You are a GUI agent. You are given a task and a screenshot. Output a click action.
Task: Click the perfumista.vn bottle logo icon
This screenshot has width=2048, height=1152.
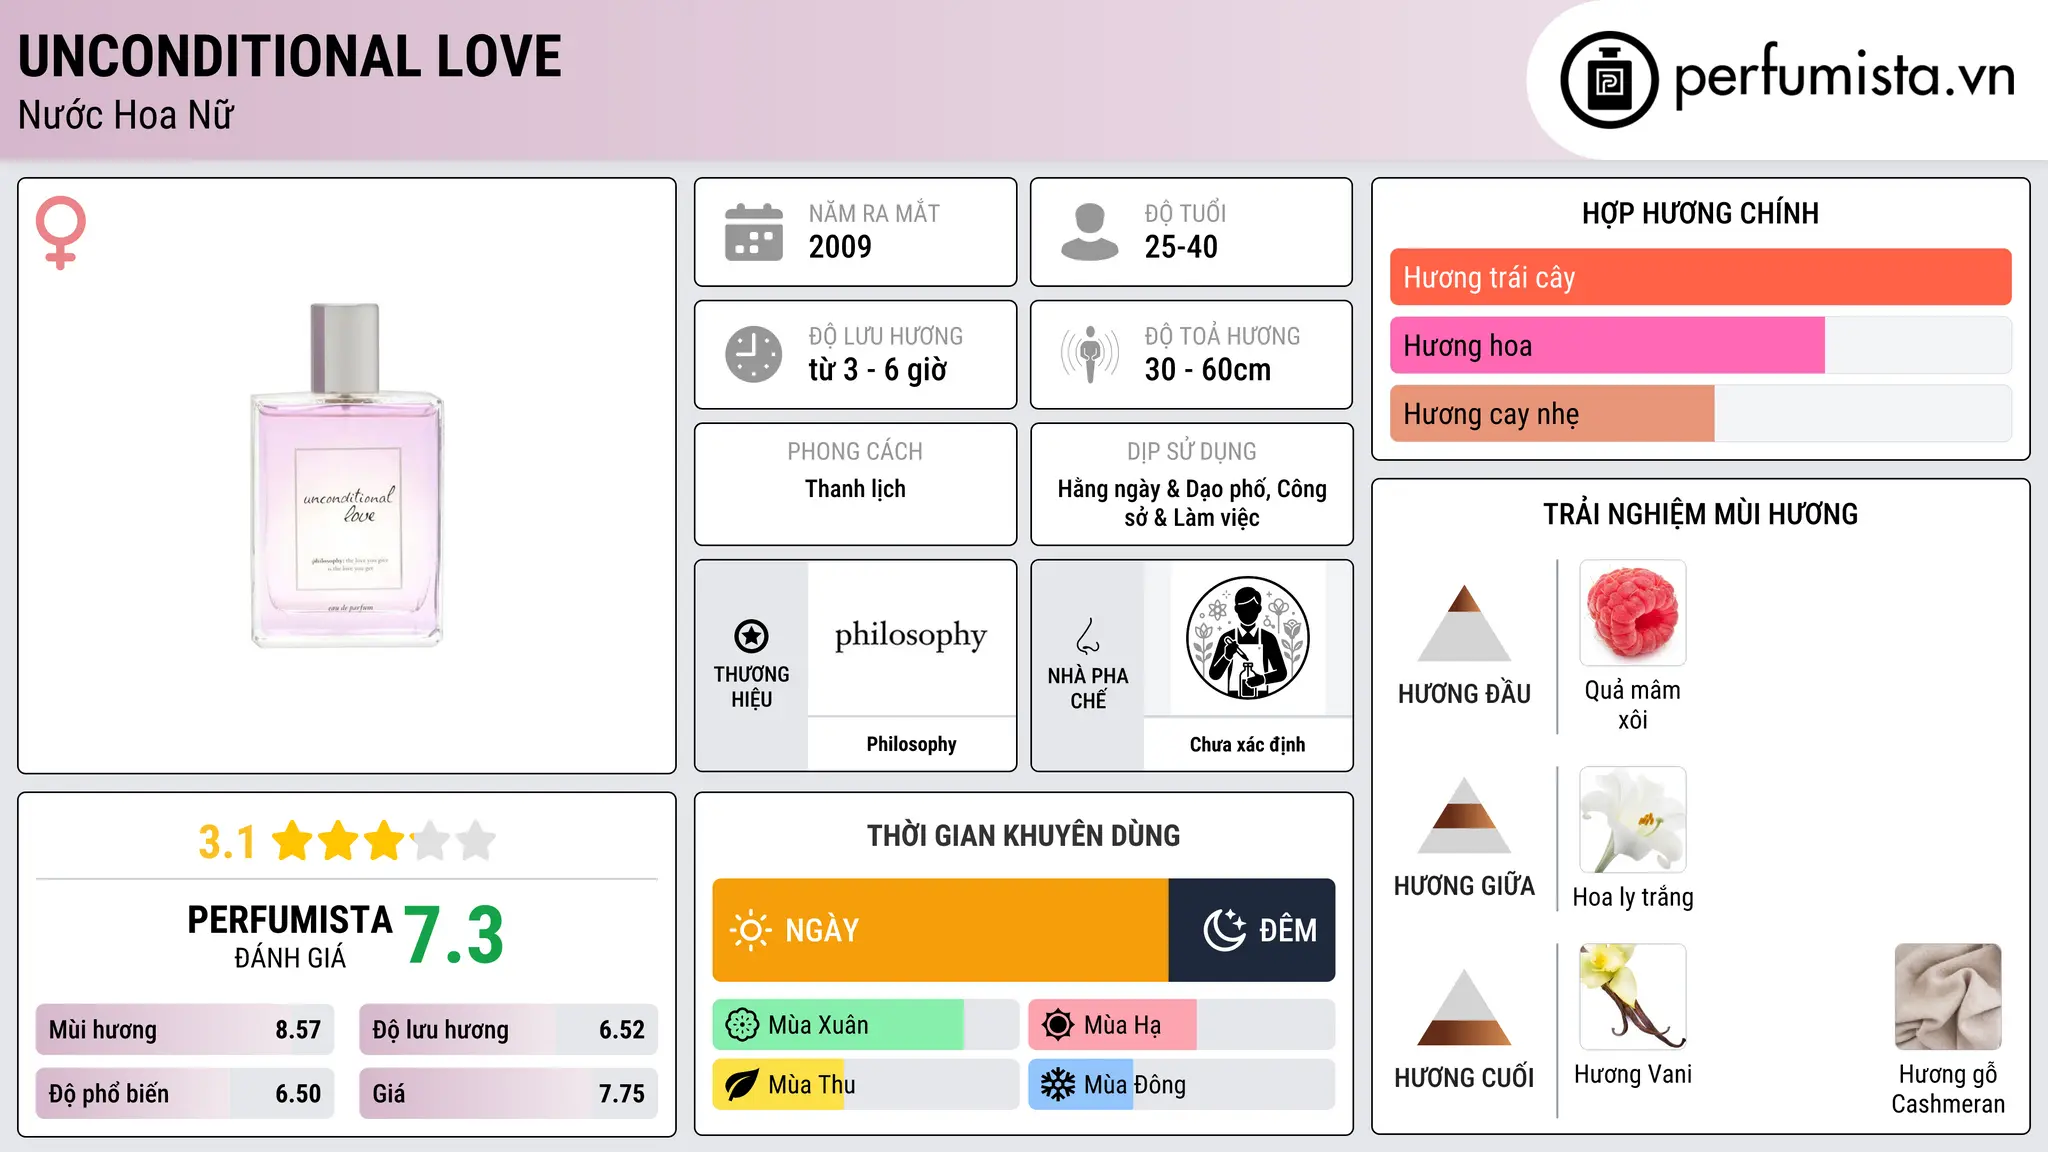1609,80
